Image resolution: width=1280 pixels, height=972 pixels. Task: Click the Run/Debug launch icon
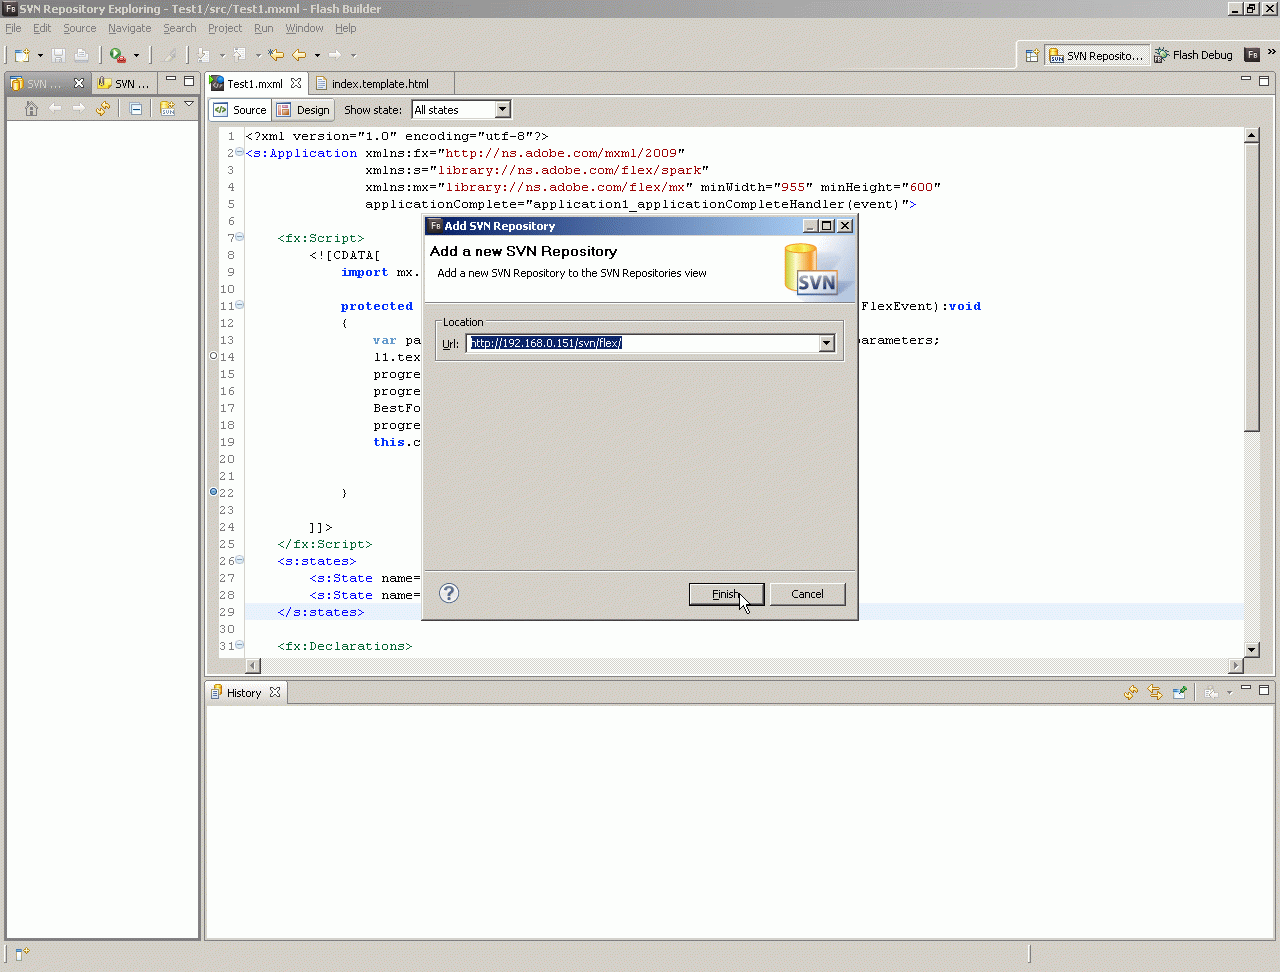(x=117, y=55)
